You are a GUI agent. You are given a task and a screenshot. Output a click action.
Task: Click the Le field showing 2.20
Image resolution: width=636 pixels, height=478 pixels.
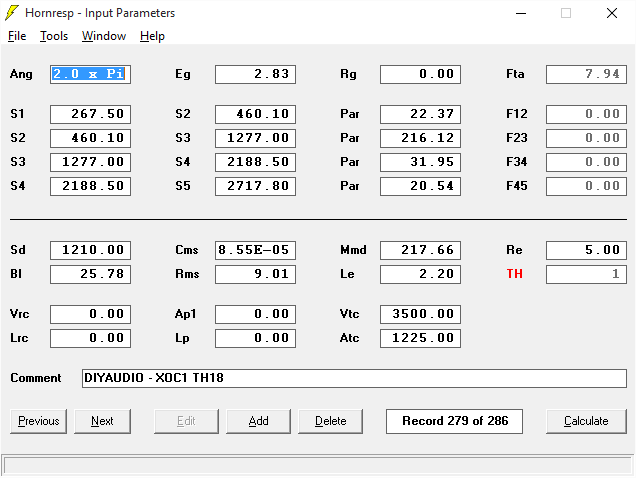(420, 274)
